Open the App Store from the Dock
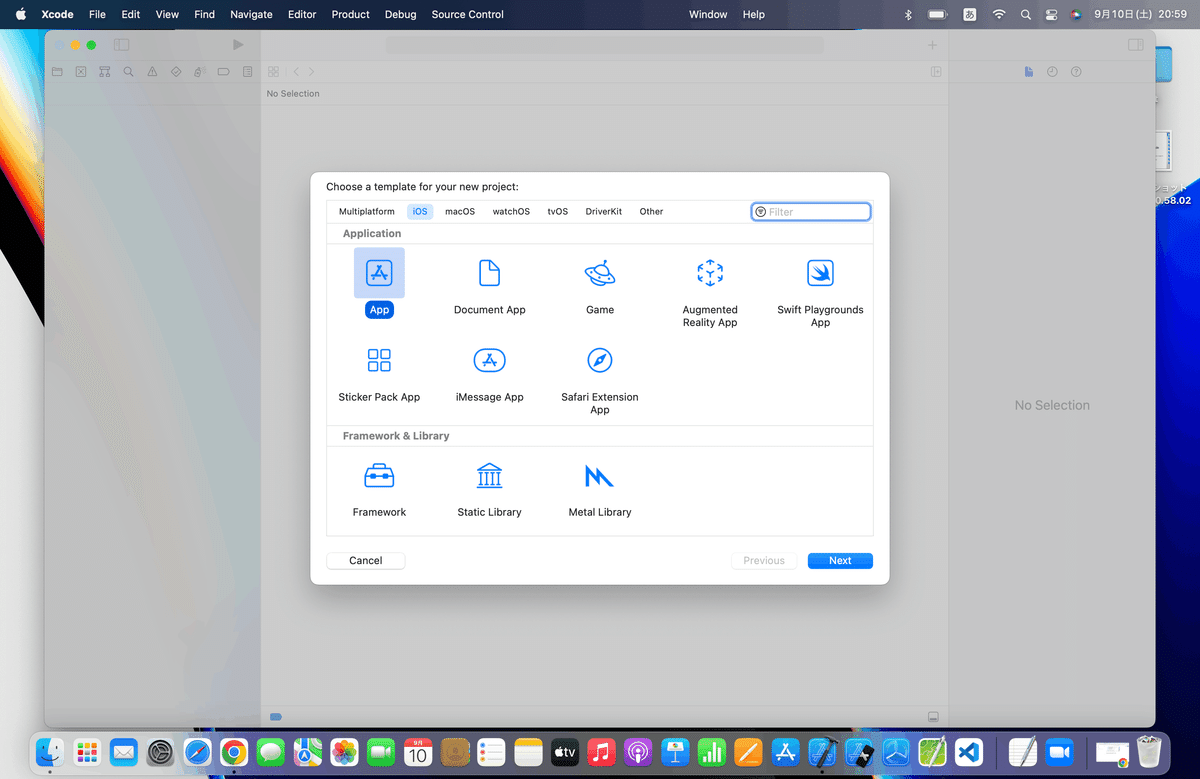 pos(785,752)
